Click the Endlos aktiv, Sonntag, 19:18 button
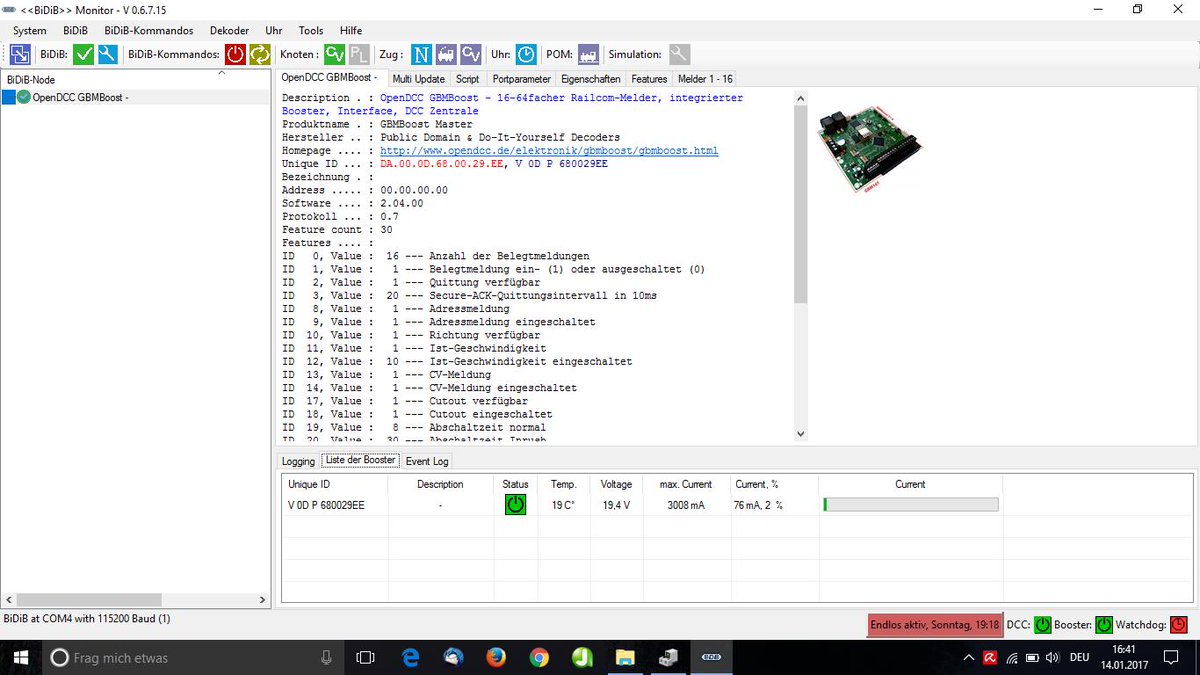The height and width of the screenshot is (675, 1200). pos(935,625)
